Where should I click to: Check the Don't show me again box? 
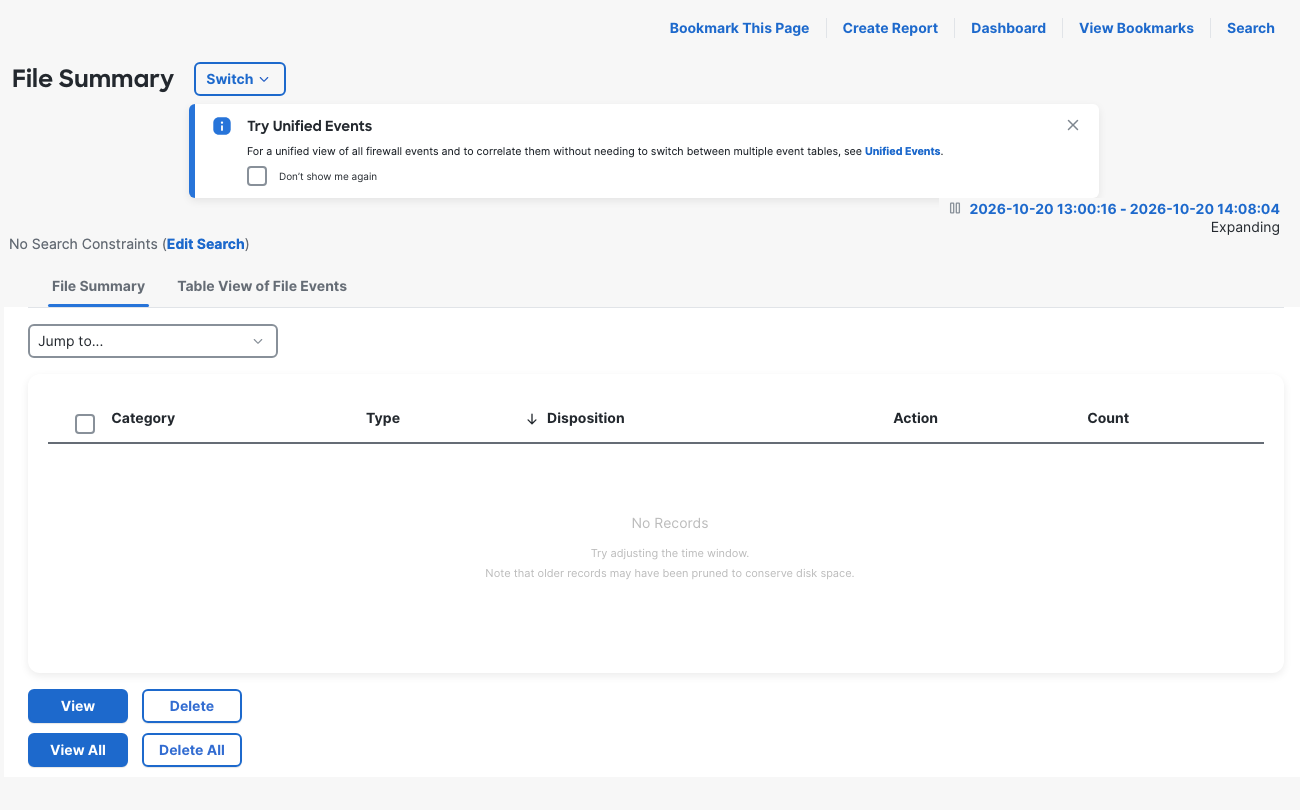tap(257, 176)
